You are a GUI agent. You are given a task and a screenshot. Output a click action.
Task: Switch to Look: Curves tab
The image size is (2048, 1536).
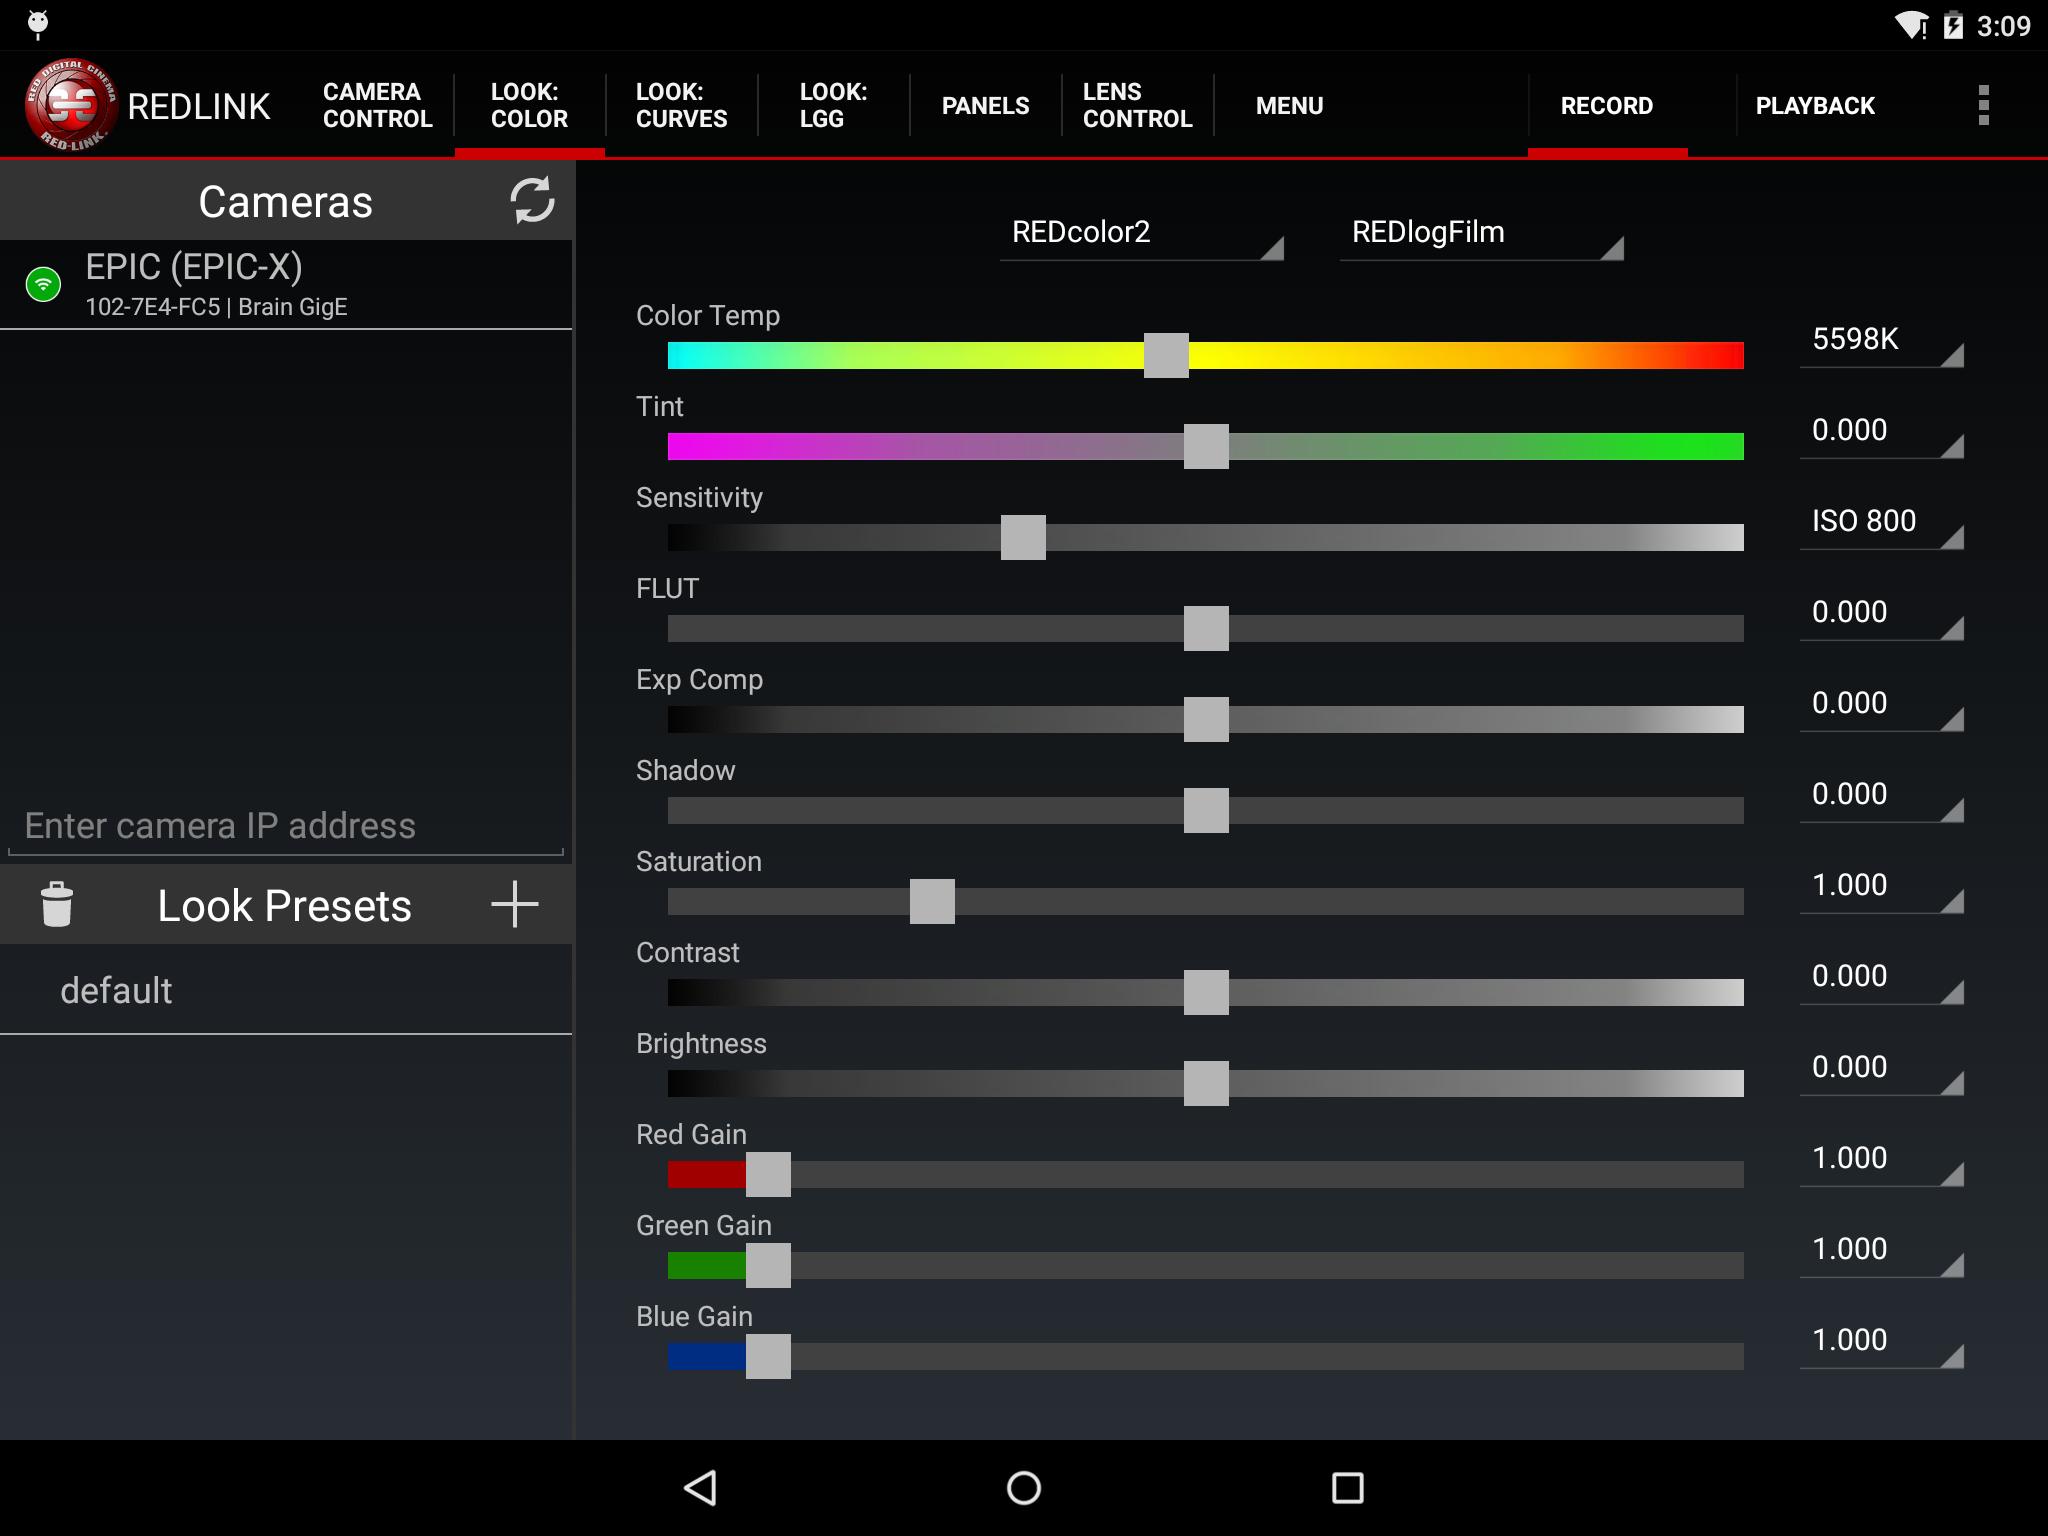(682, 105)
